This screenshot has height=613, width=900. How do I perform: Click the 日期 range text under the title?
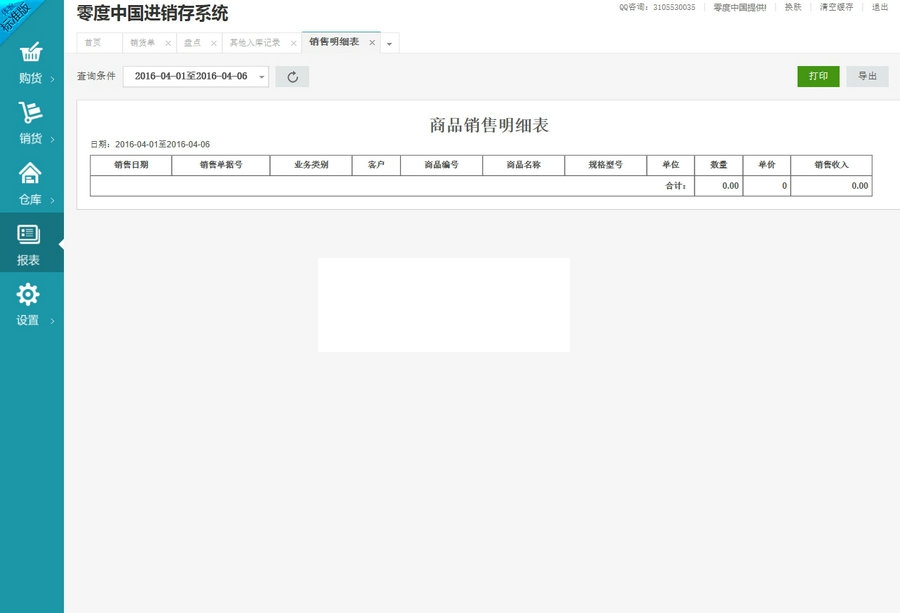tap(150, 145)
